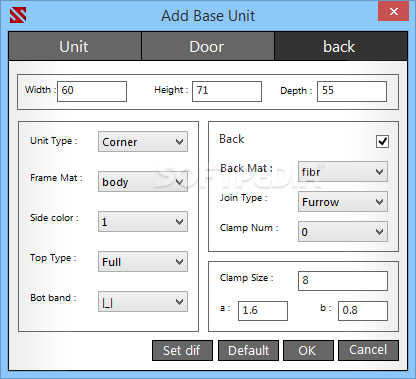Expand the Side color dropdown
Screen dimensions: 416x379
point(143,222)
